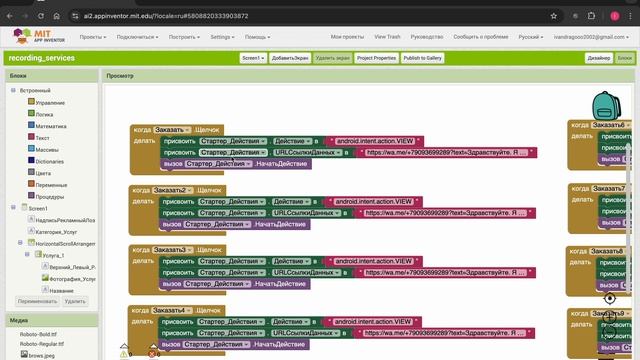Open the Математика blocks drawer

coord(51,127)
